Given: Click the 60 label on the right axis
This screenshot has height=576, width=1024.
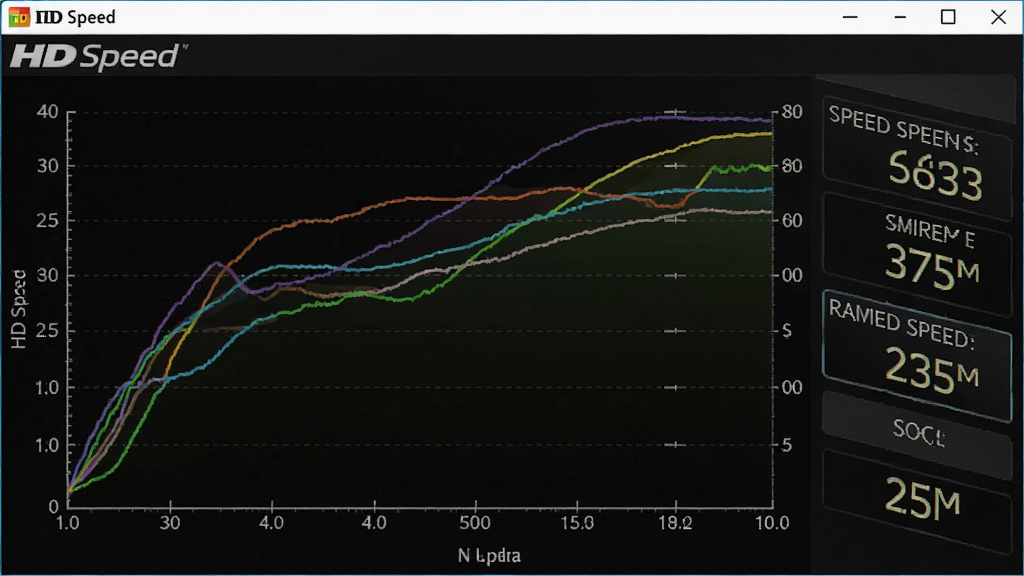Looking at the screenshot, I should point(792,221).
